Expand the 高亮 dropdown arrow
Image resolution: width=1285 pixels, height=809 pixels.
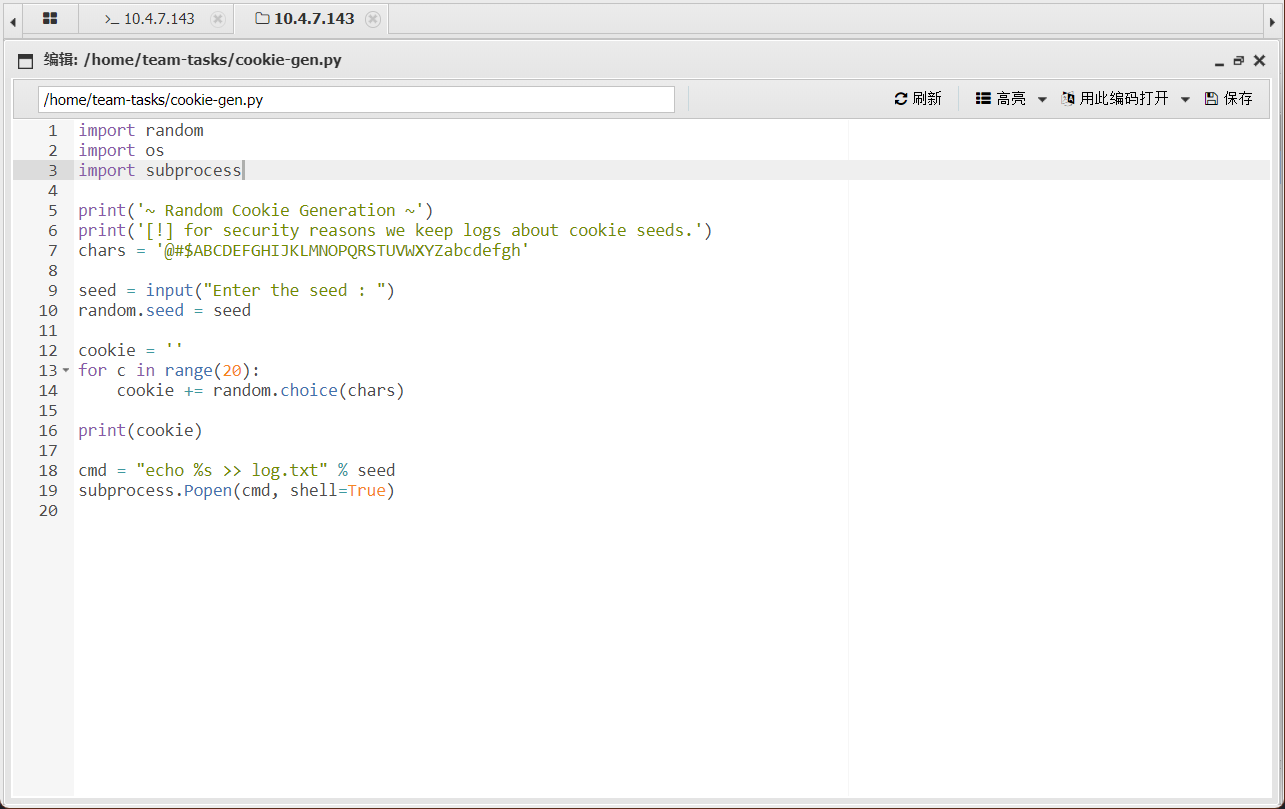(1042, 100)
